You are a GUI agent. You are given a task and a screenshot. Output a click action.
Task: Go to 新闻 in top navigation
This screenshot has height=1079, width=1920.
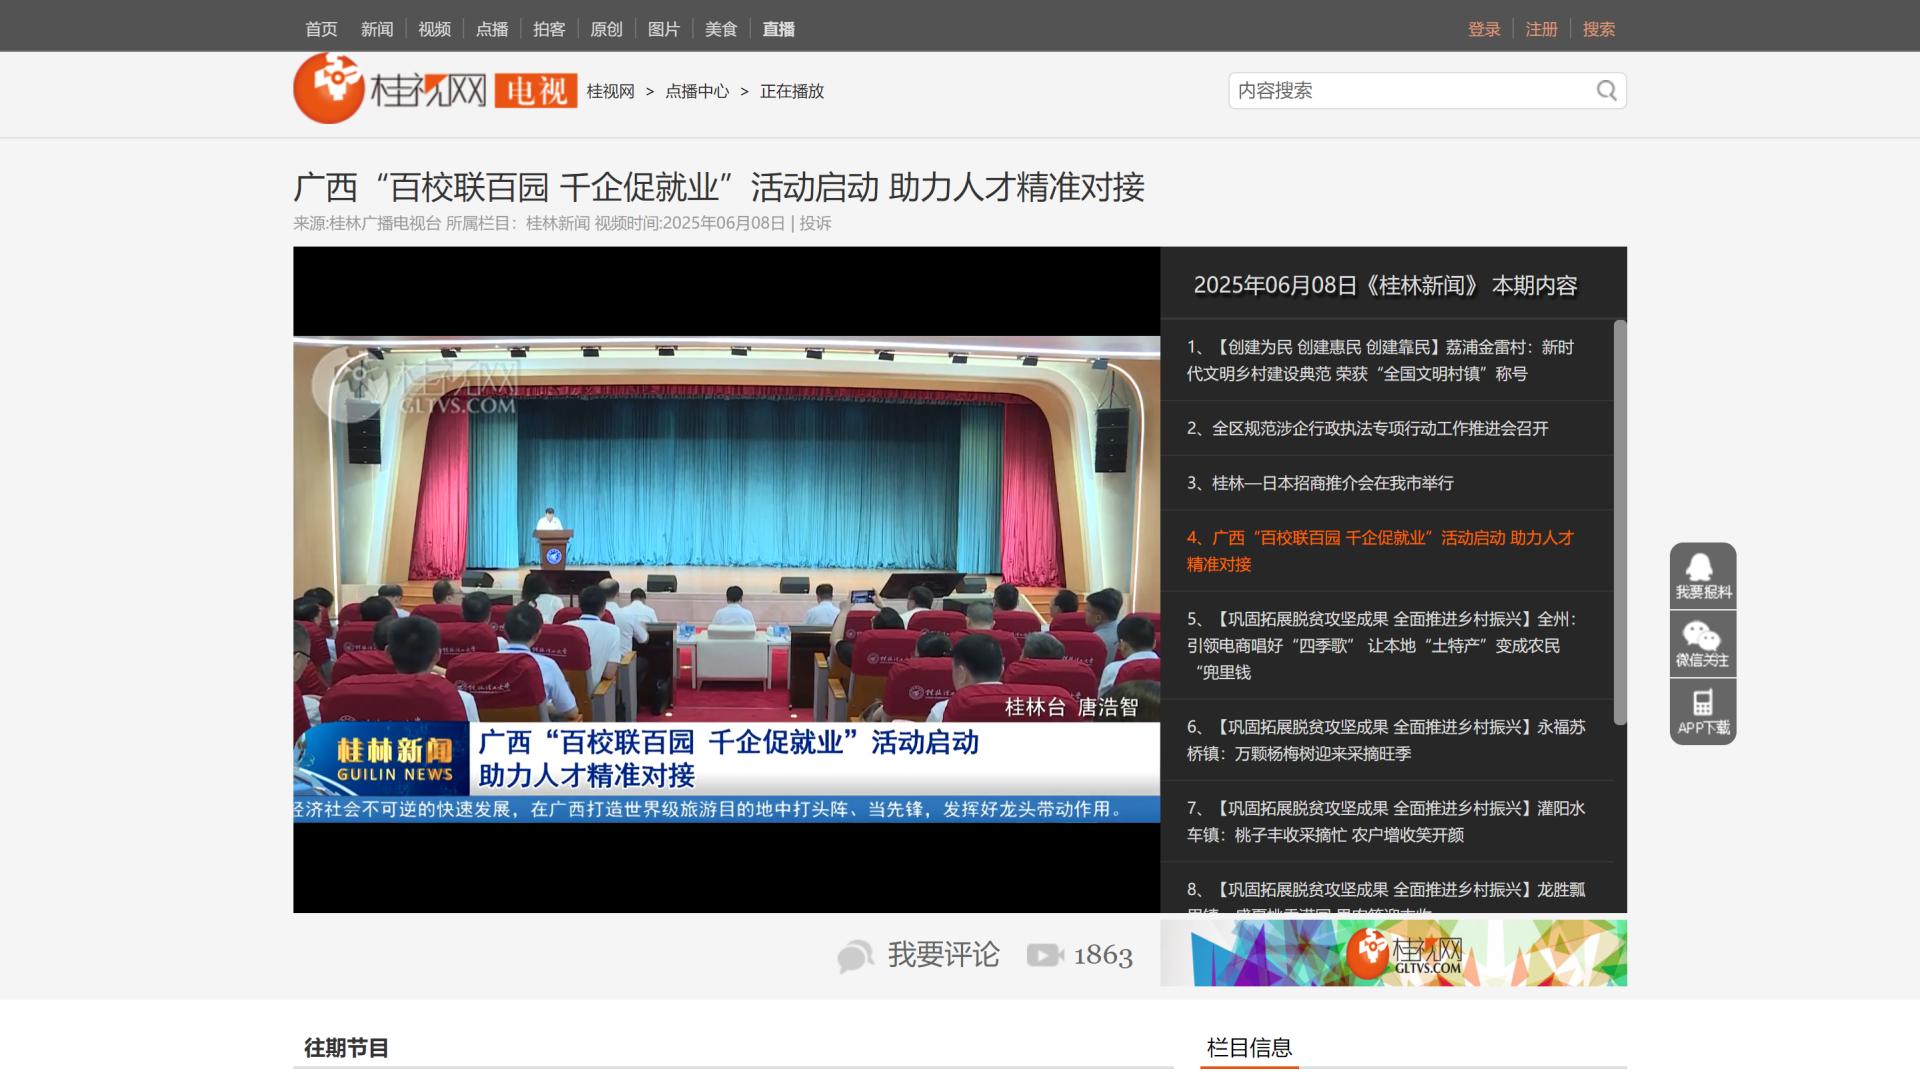click(377, 29)
